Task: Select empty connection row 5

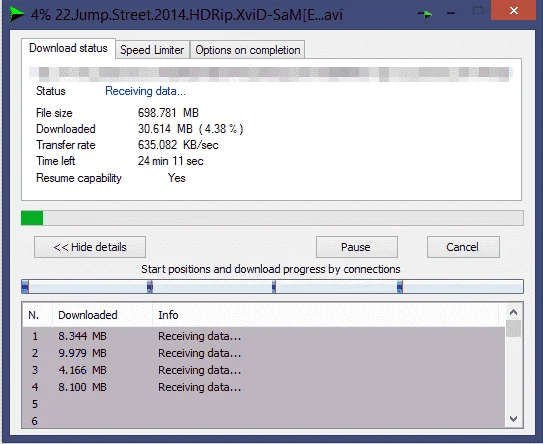Action: click(x=264, y=404)
